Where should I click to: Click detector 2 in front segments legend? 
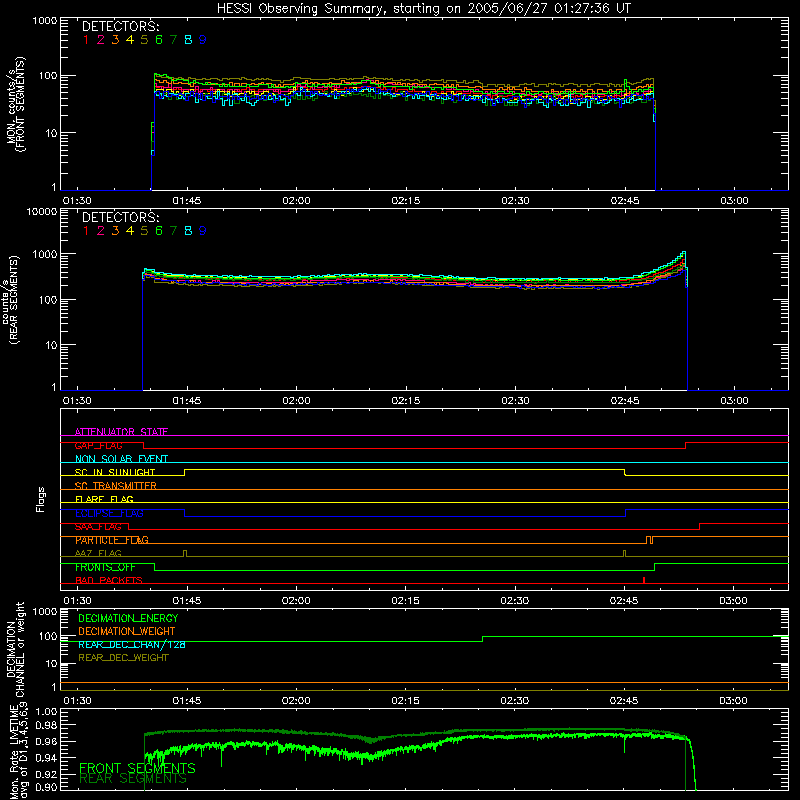101,40
